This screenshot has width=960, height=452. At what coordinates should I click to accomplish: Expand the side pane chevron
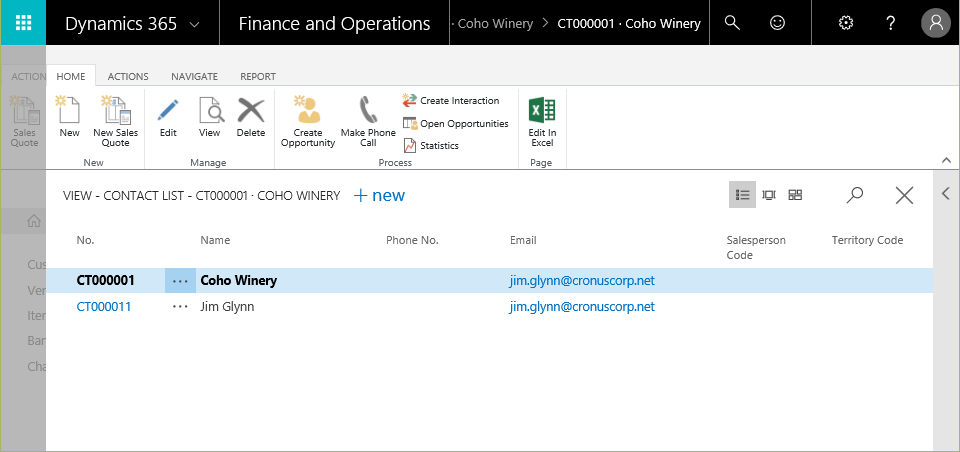pos(946,194)
